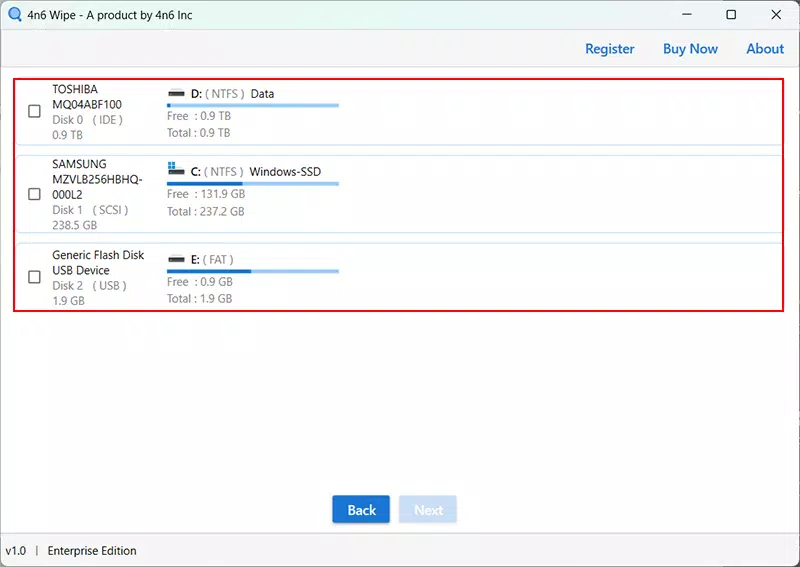The width and height of the screenshot is (800, 567).
Task: Close the 4n6 Wipe window
Action: (x=776, y=14)
